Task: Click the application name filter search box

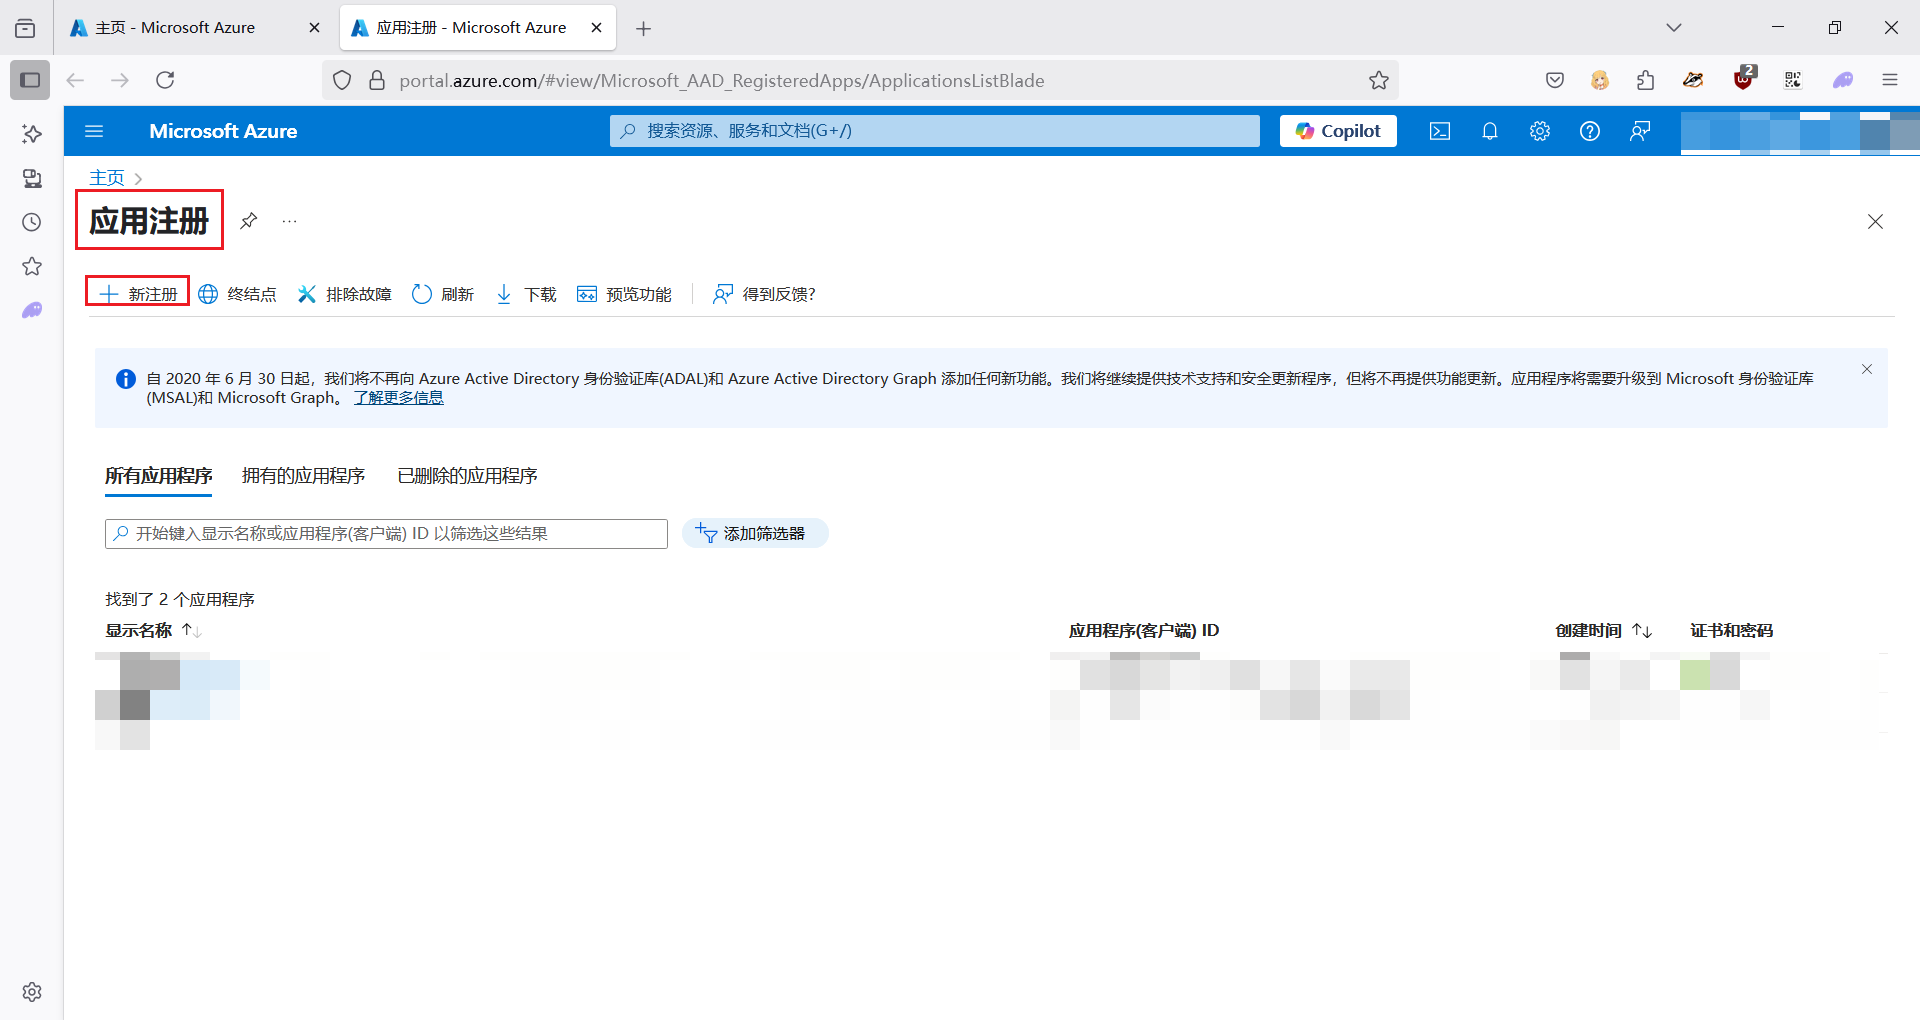Action: (x=385, y=533)
